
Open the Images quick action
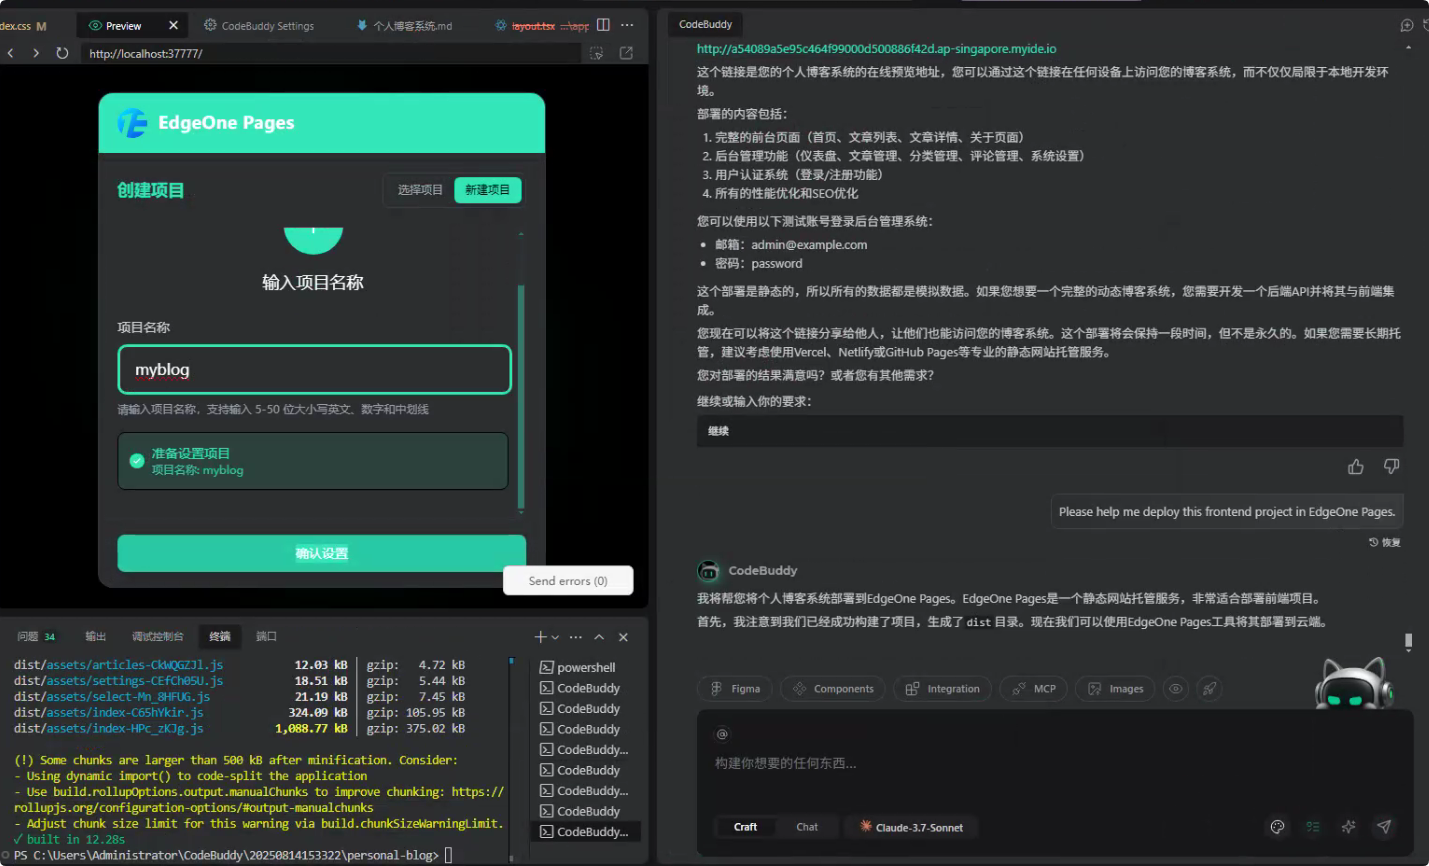coord(1115,689)
